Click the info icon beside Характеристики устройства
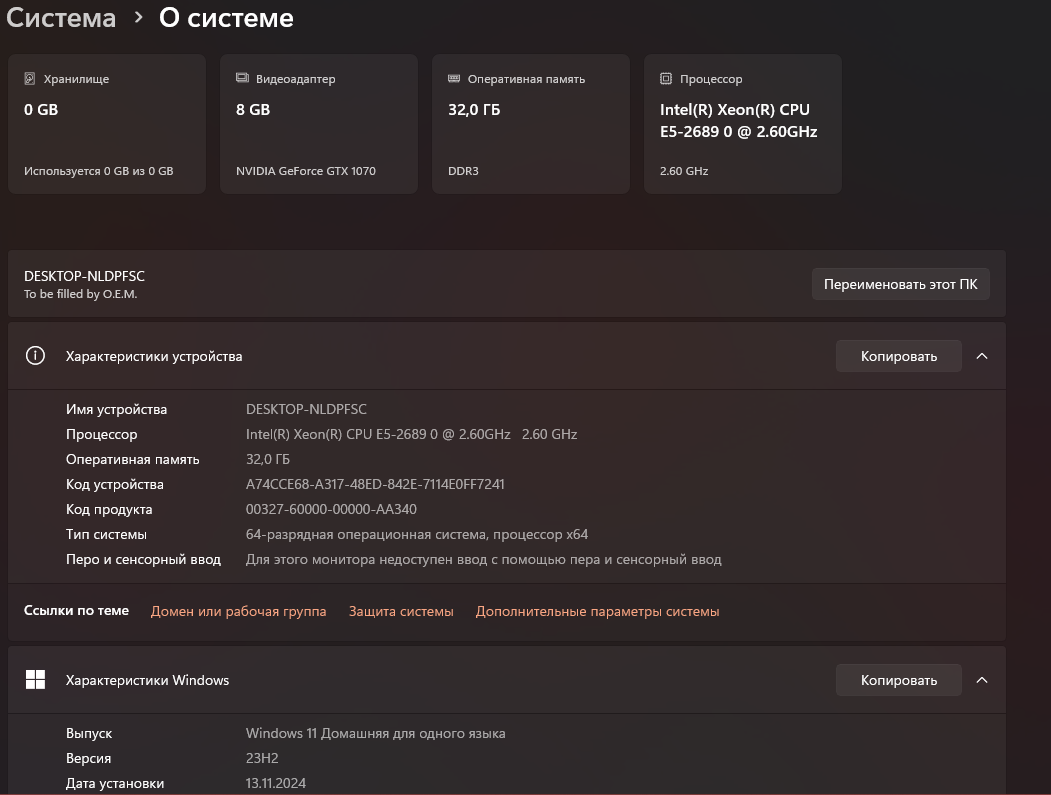This screenshot has width=1051, height=795. pos(36,355)
